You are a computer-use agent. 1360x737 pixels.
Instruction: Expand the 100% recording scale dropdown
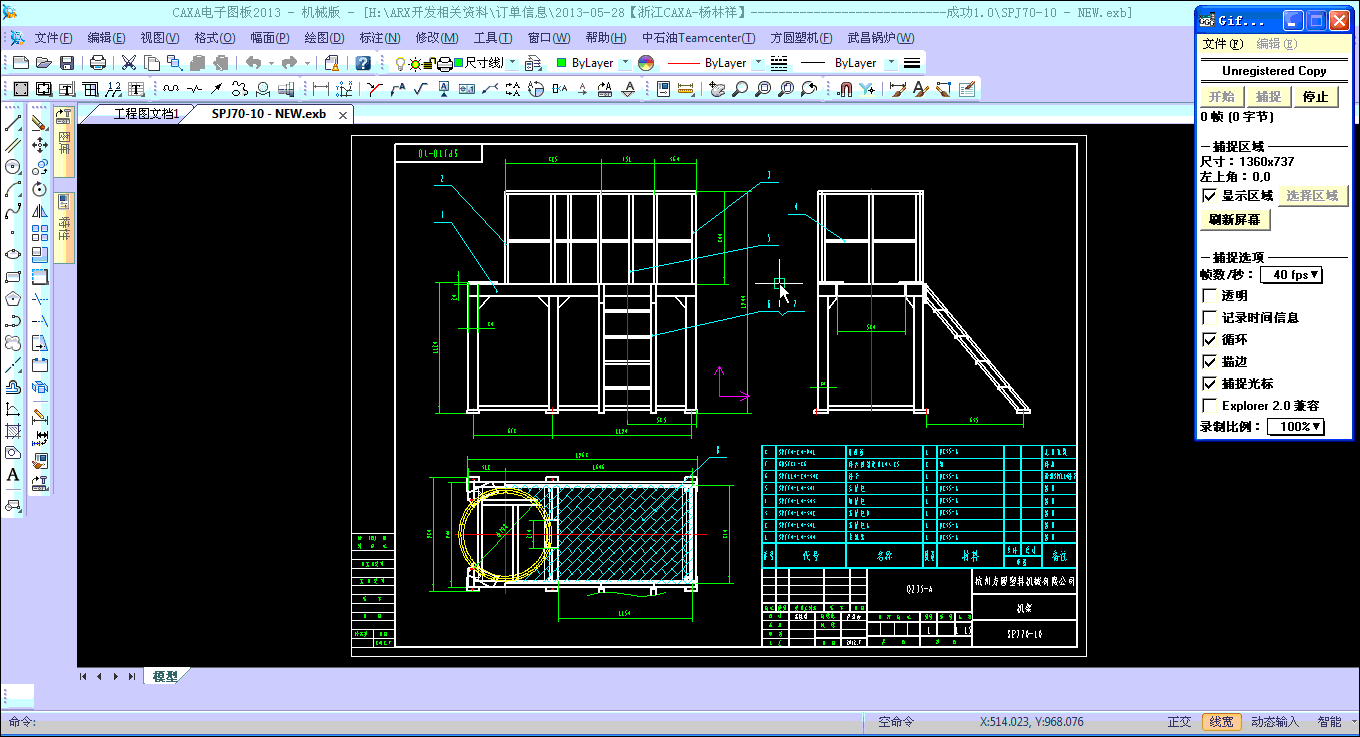click(1295, 427)
